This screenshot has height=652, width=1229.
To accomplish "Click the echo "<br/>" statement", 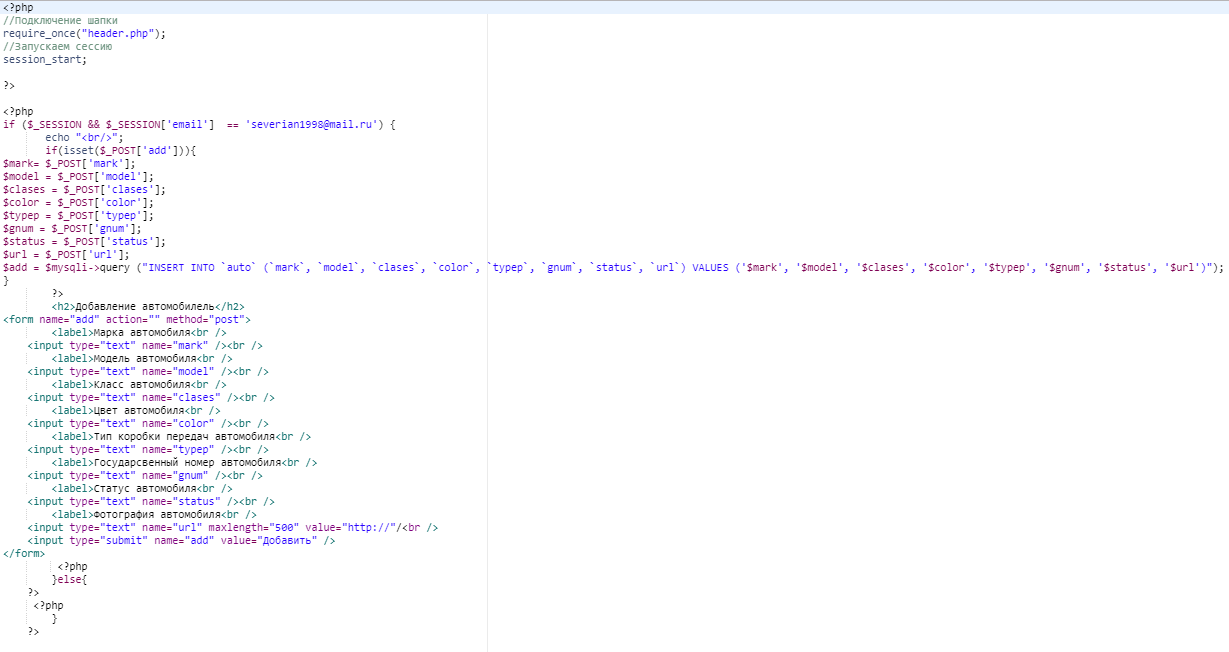I will pyautogui.click(x=83, y=137).
